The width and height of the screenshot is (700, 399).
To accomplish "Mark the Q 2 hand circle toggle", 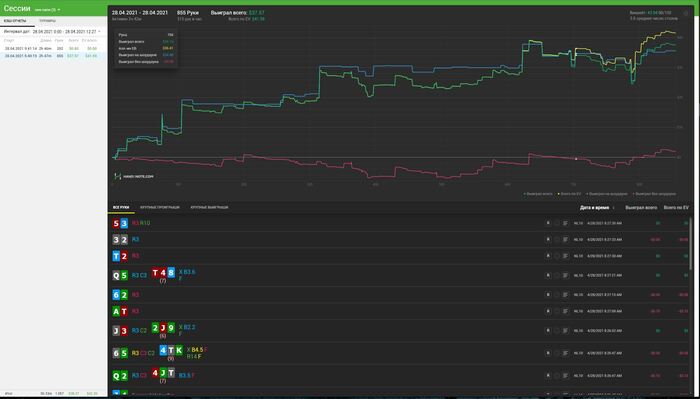I will 557,376.
